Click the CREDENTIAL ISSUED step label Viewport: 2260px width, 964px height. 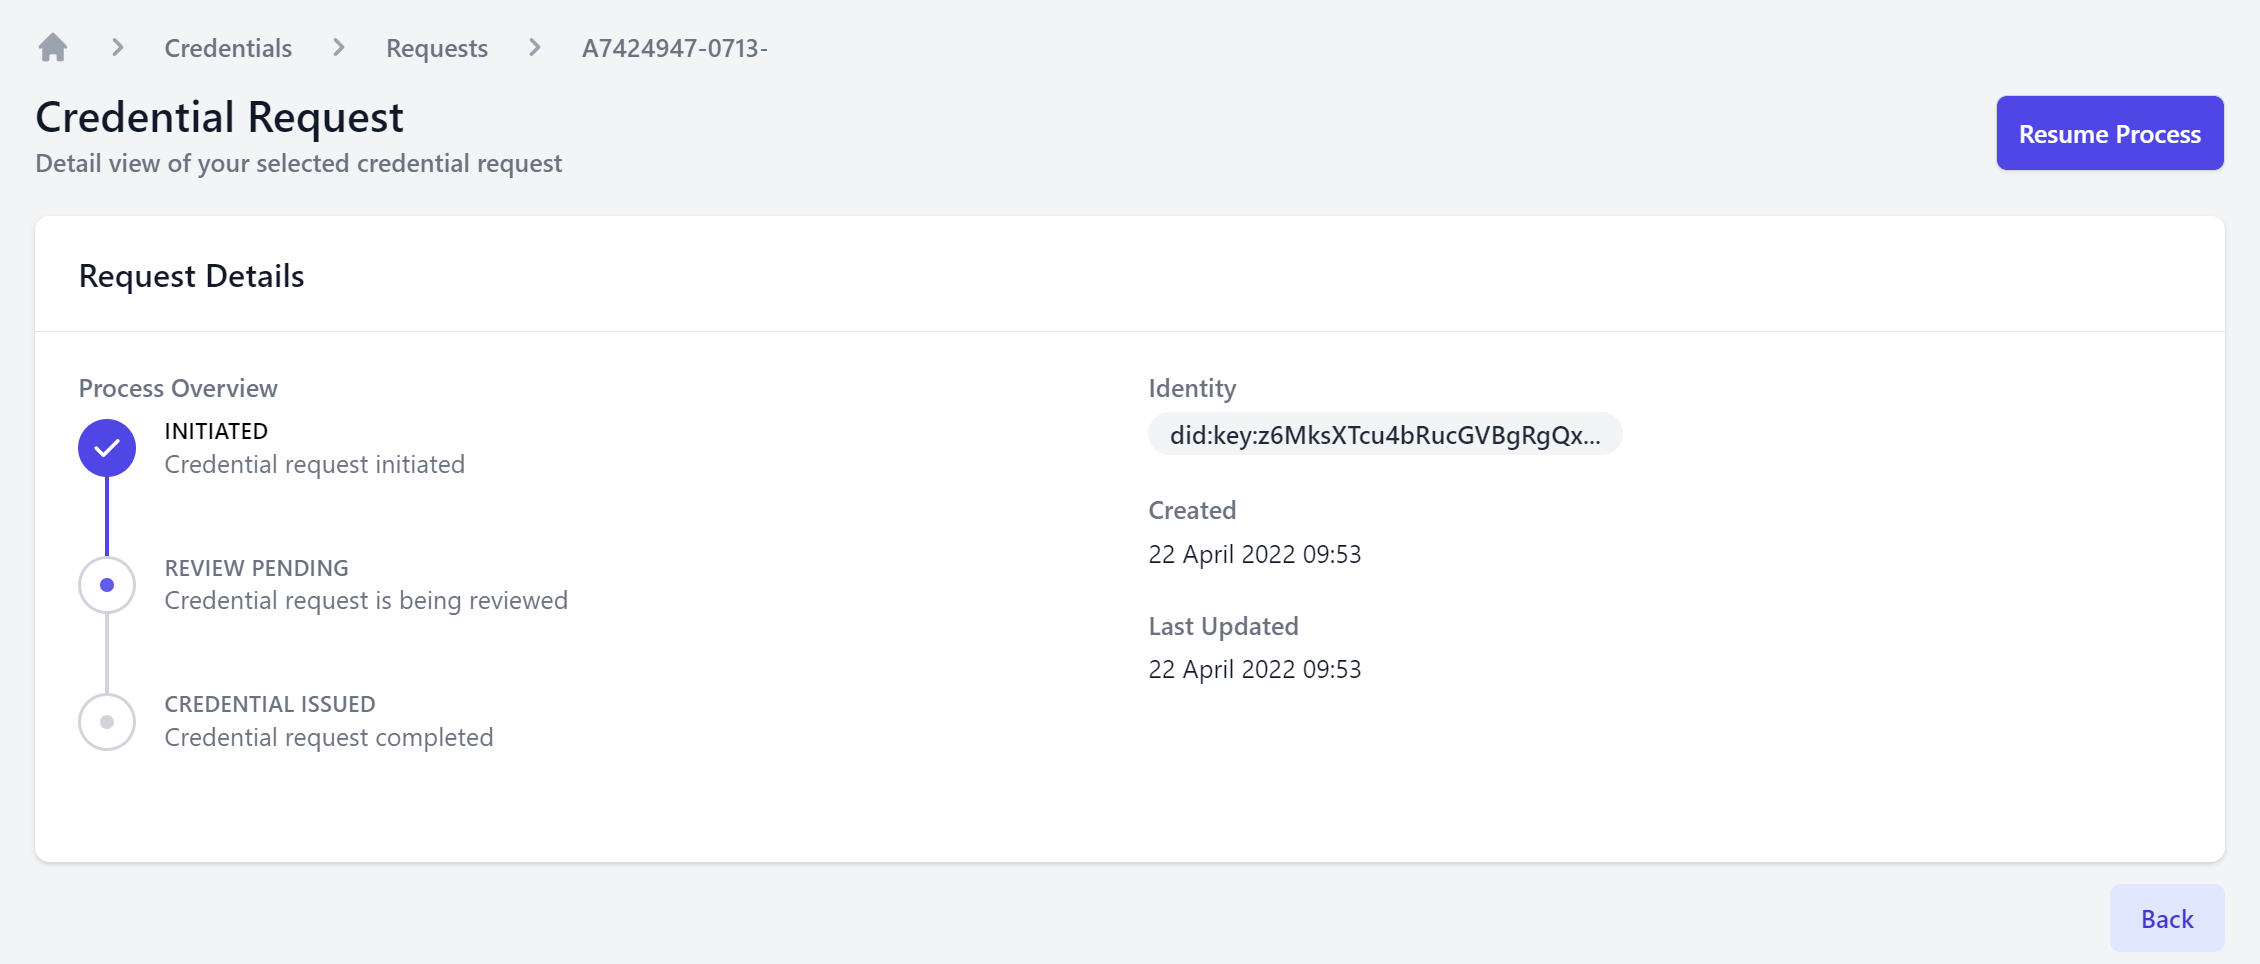click(270, 704)
